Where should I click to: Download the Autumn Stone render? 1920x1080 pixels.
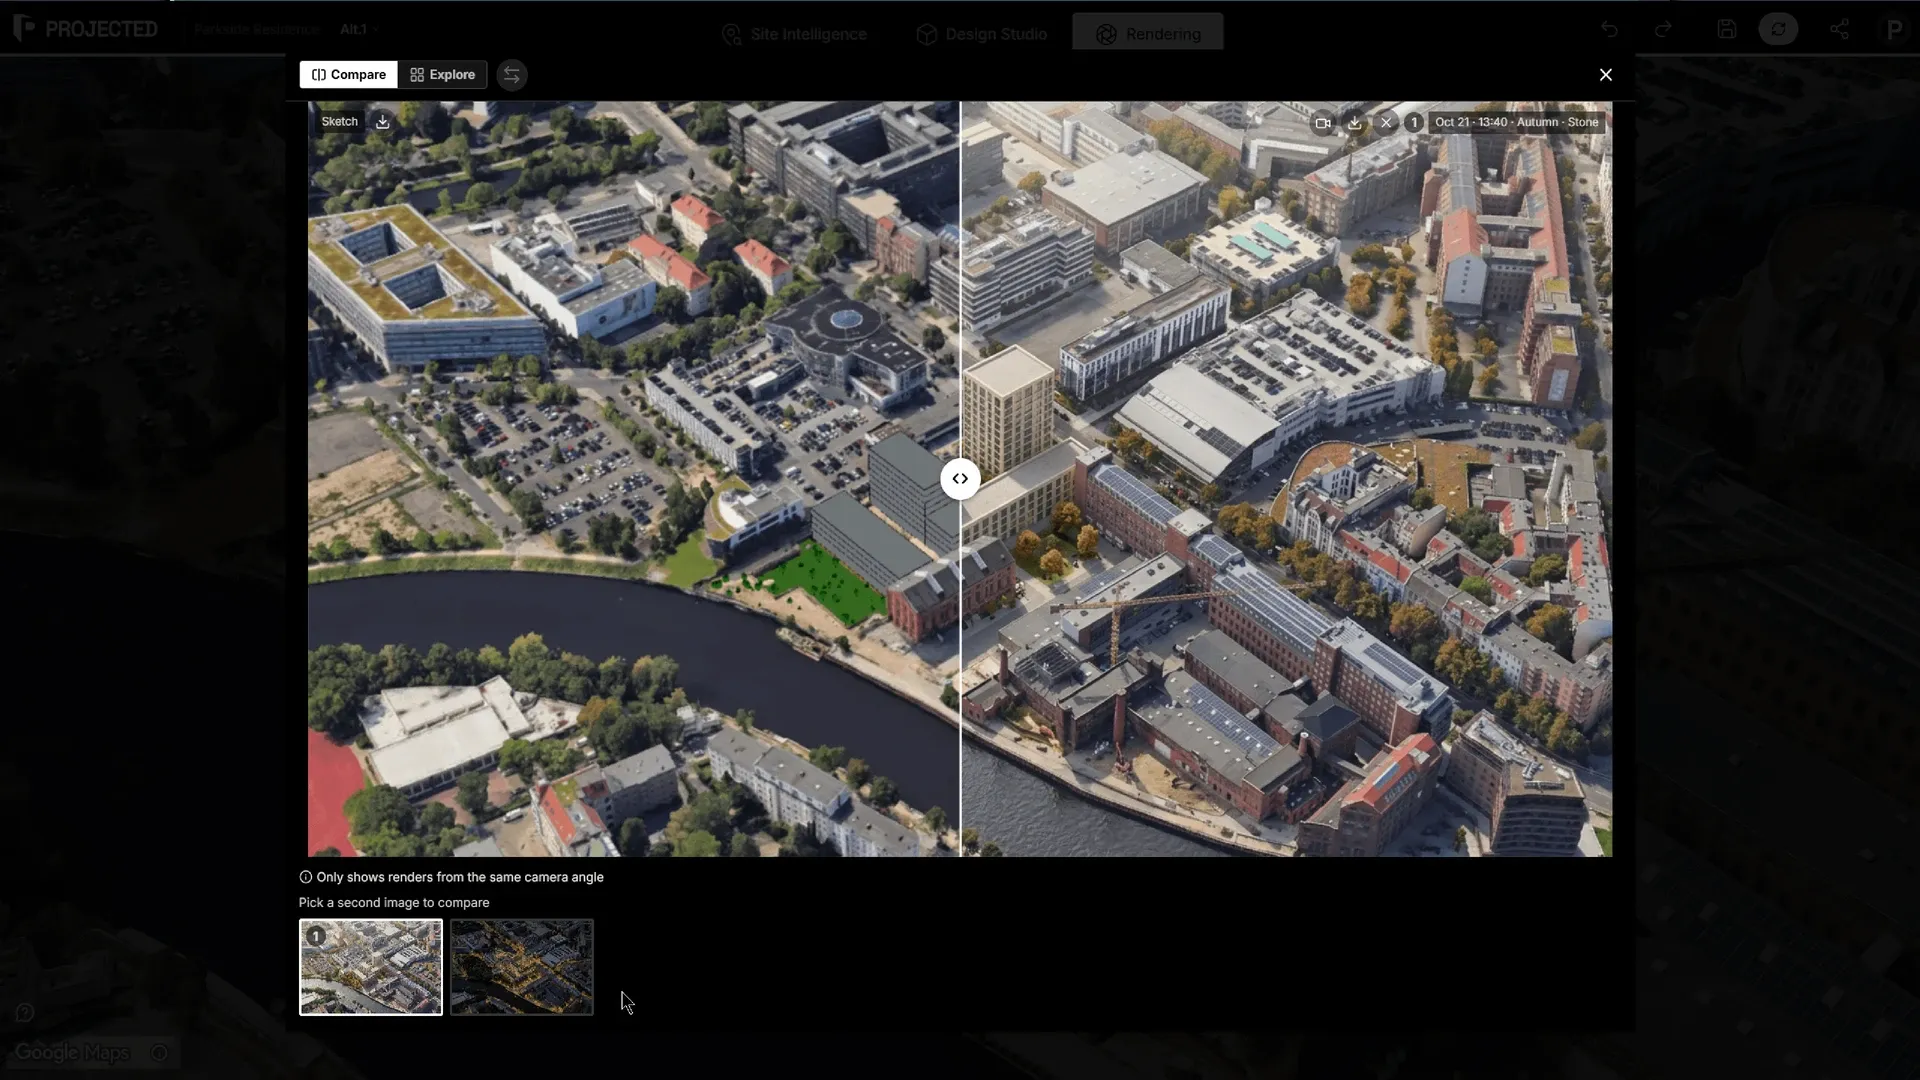coord(1354,123)
